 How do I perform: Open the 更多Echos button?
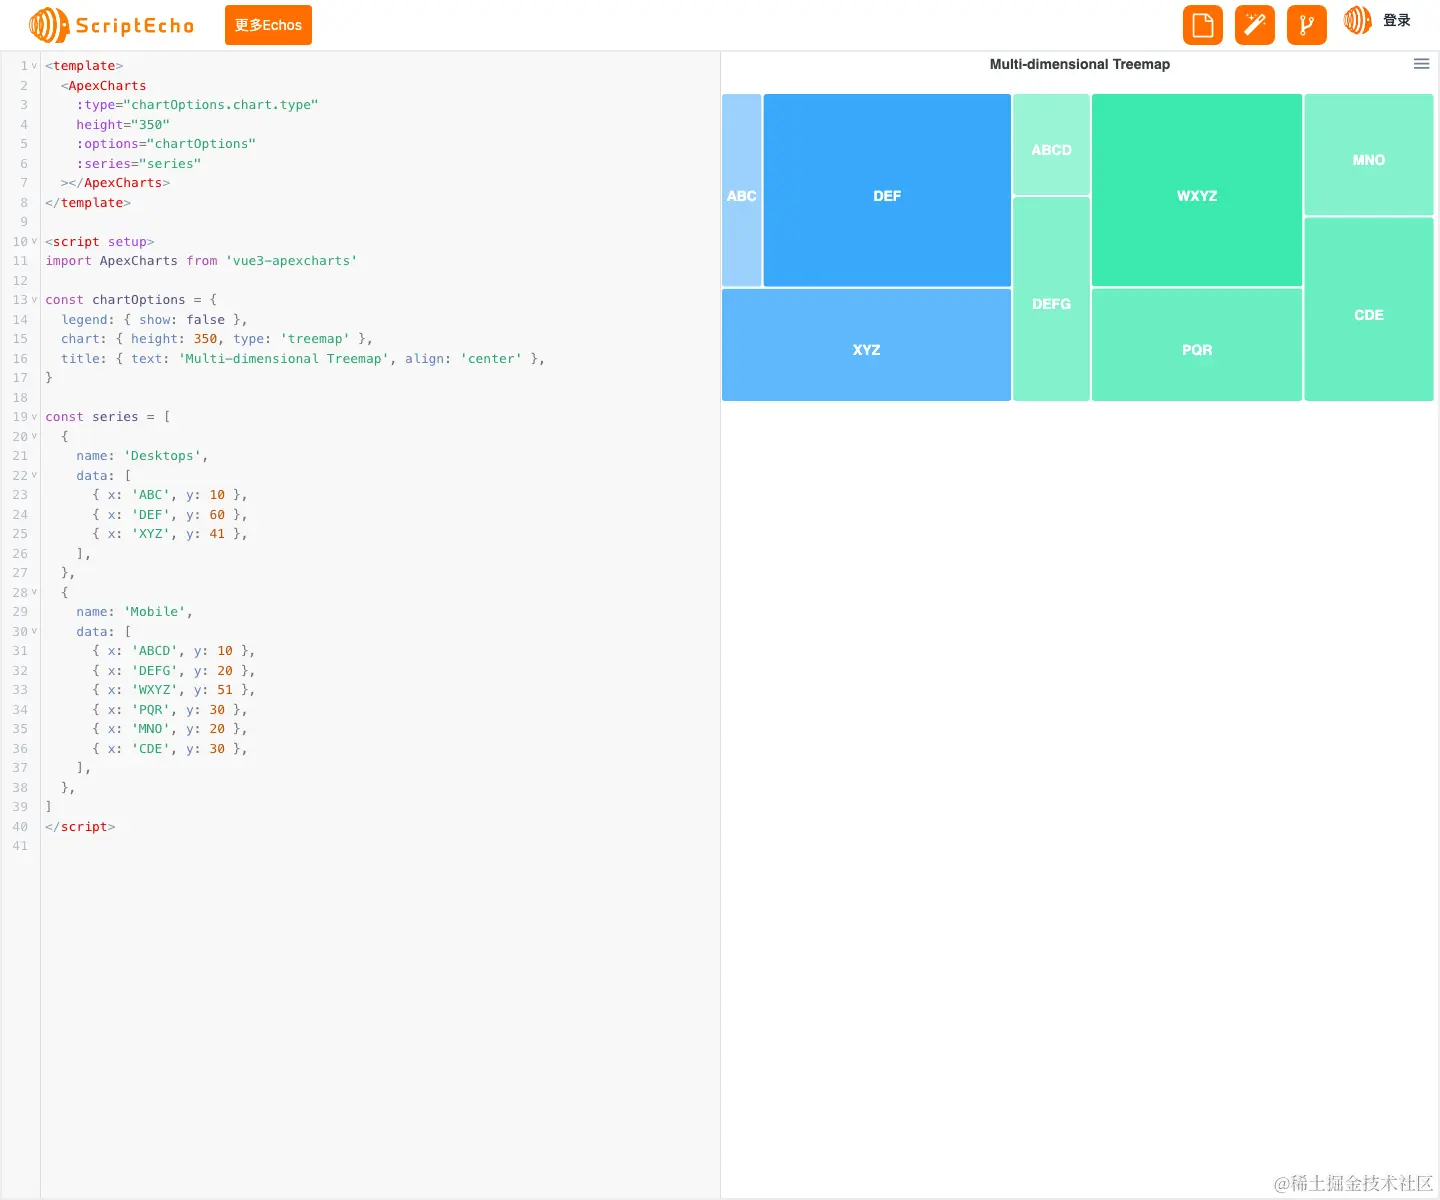tap(268, 25)
